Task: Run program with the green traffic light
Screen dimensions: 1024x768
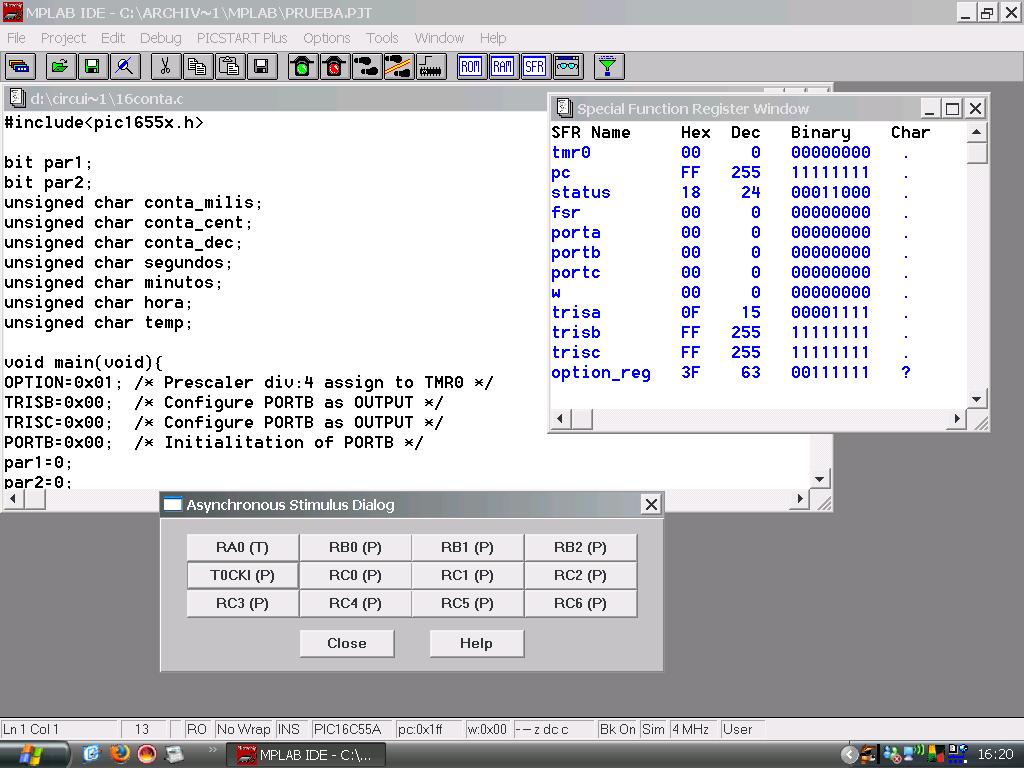Action: click(302, 67)
